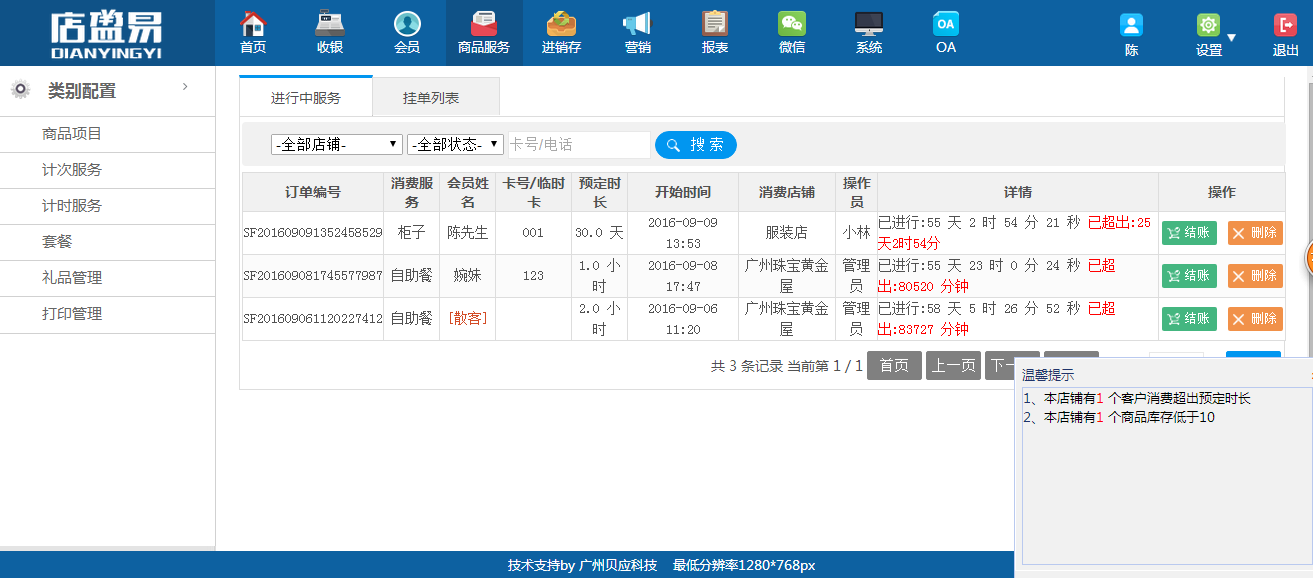Open the 进销存 inventory icon

coord(561,24)
